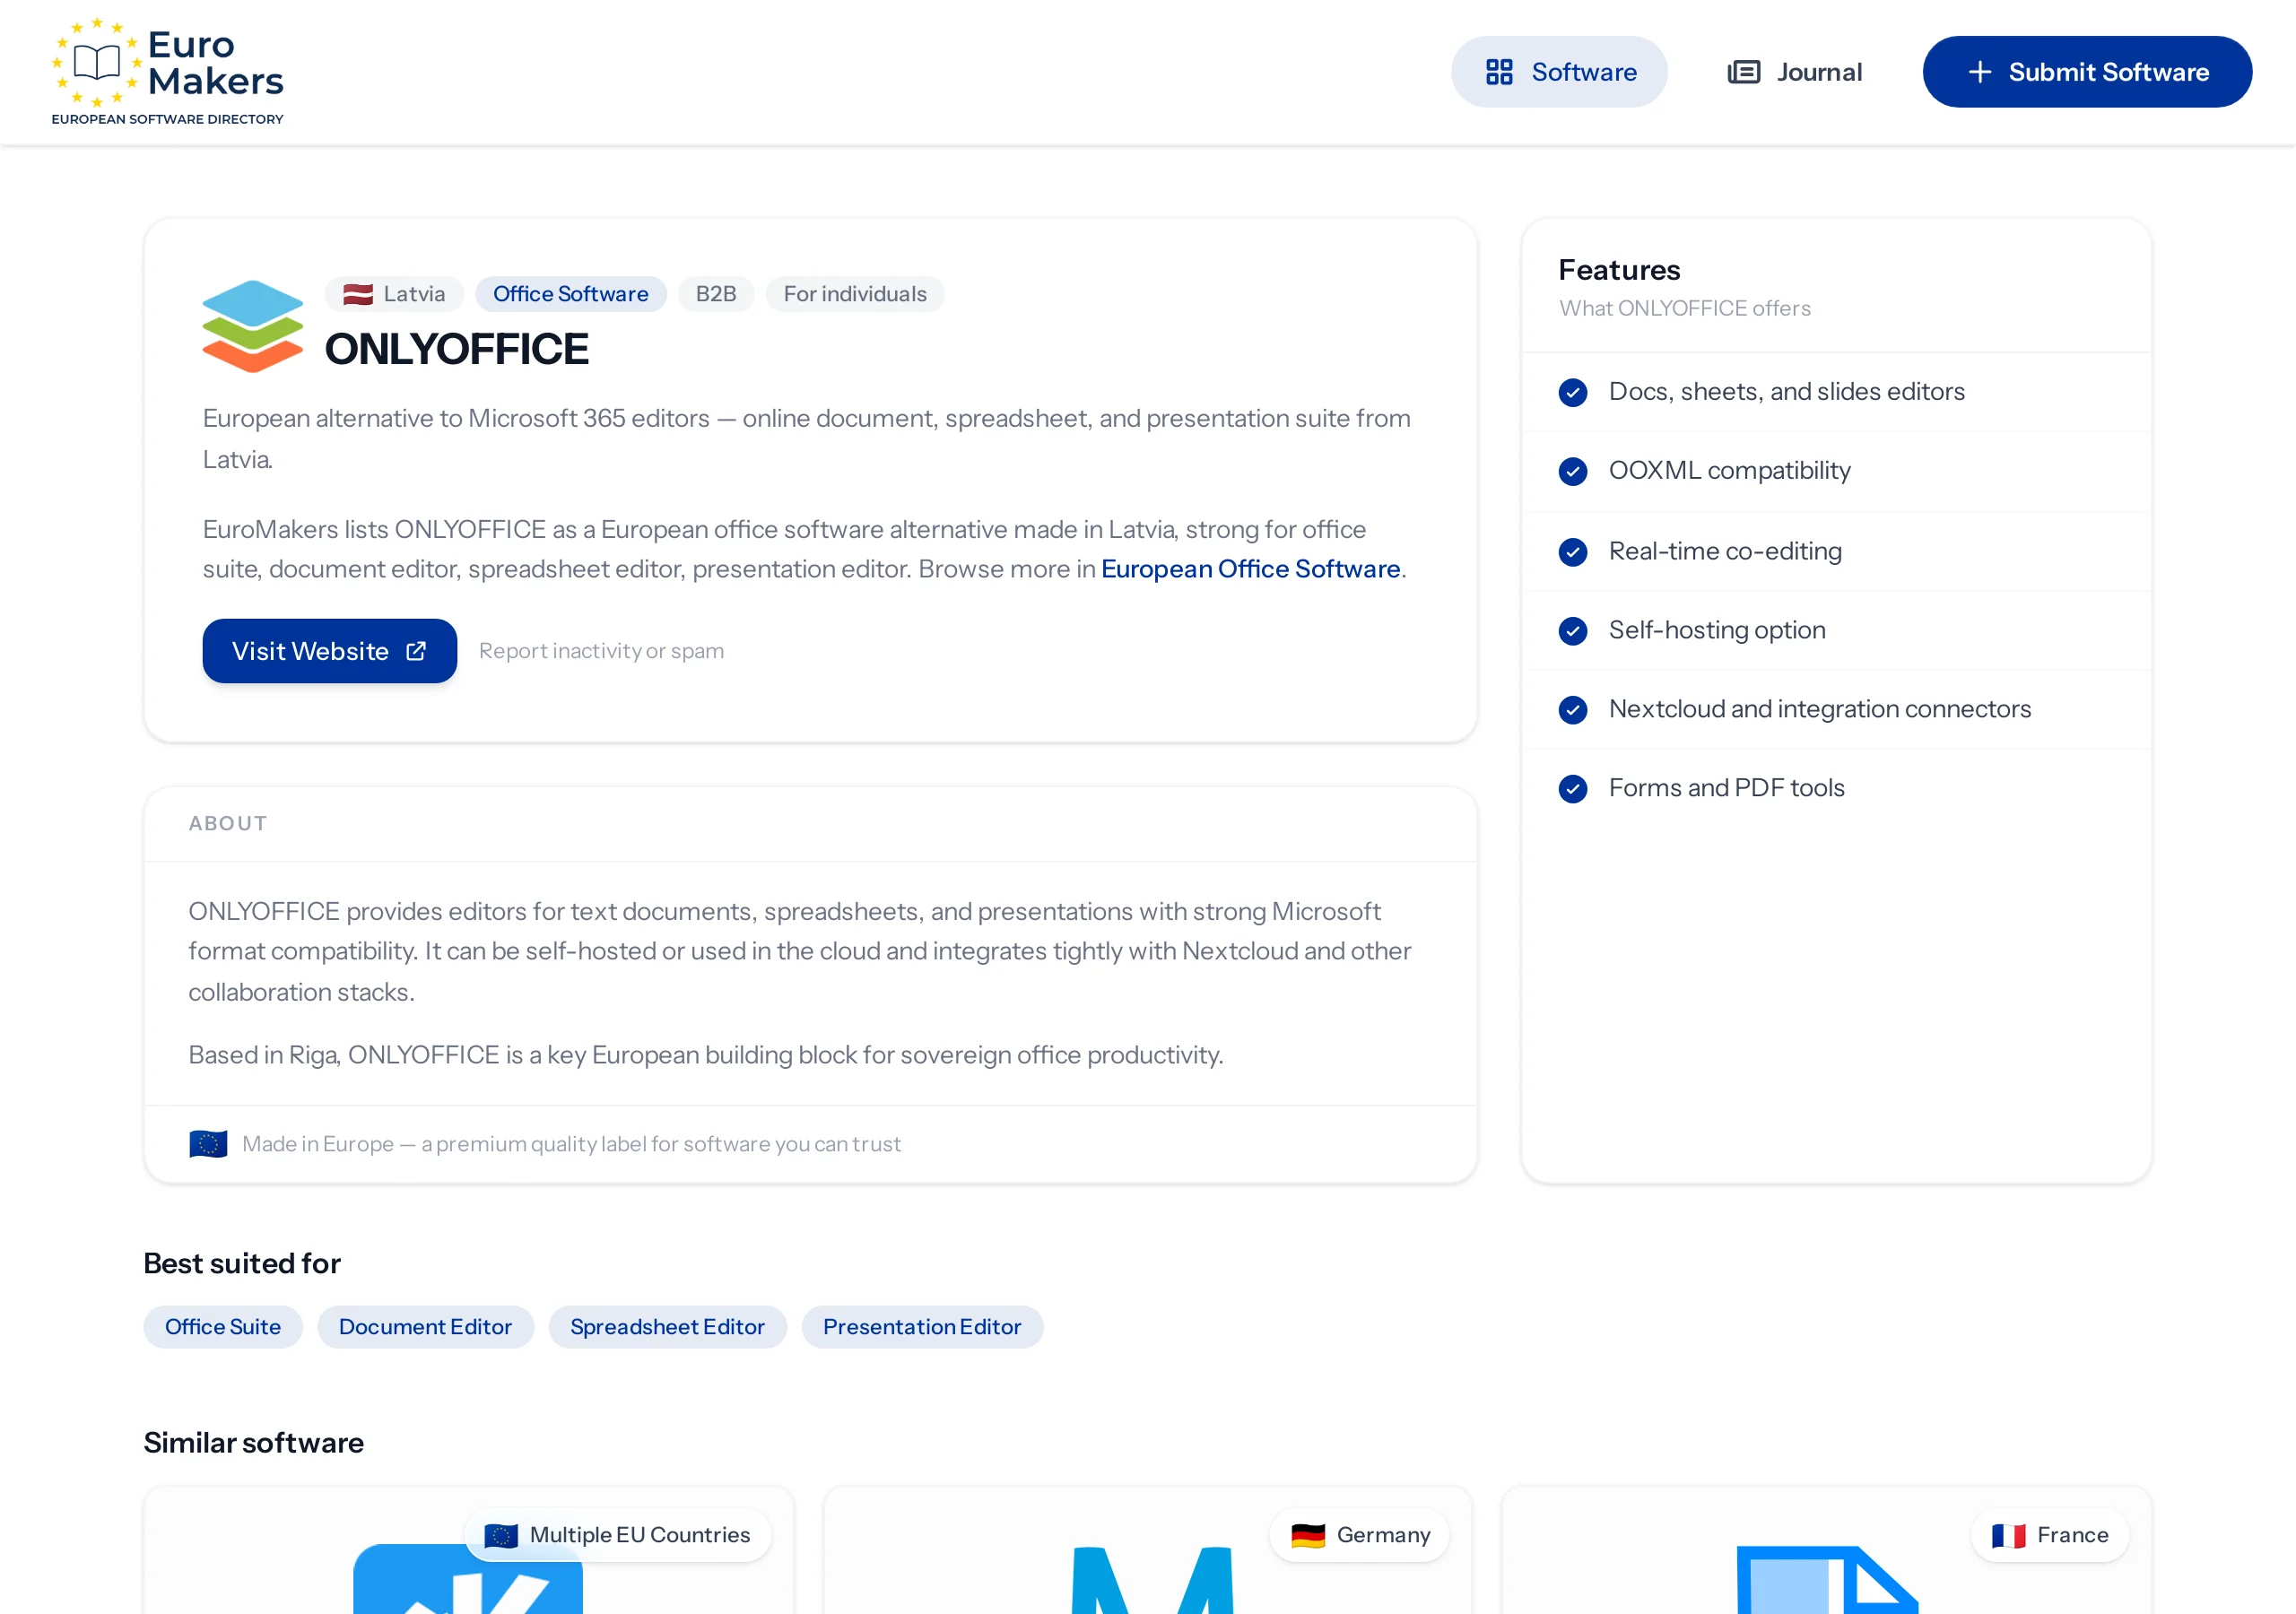Select the Latvia country tag
Screen dimensions: 2296x1614
(x=394, y=294)
